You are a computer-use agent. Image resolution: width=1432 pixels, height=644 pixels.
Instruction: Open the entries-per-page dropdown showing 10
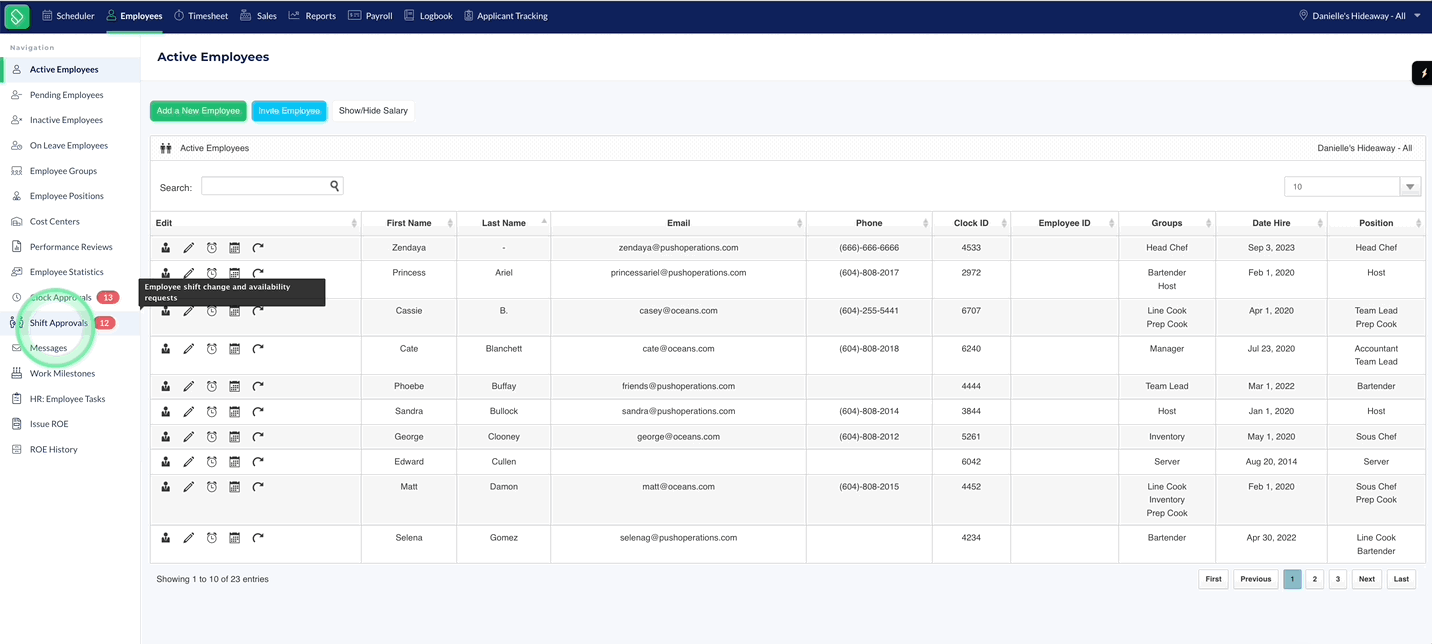click(1352, 187)
